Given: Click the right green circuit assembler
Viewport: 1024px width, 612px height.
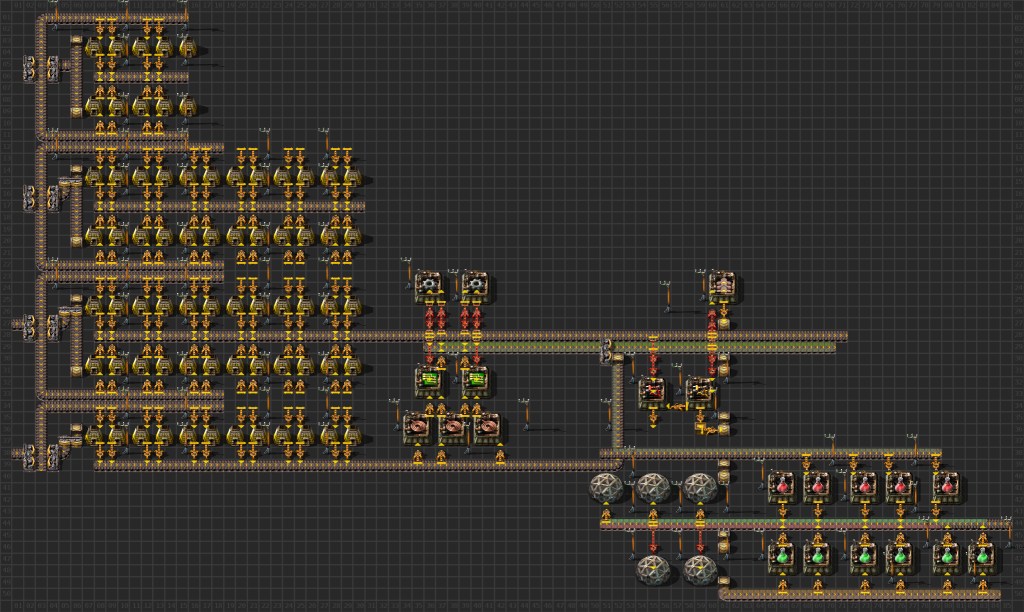Looking at the screenshot, I should coord(475,381).
